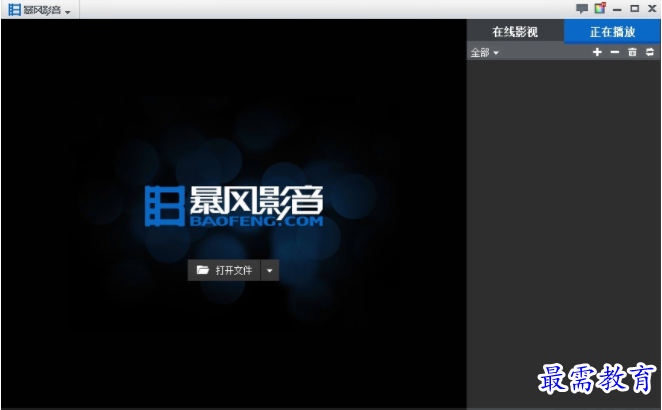Click the 暴风影音 film logo in the title bar
Image resolution: width=662 pixels, height=410 pixels.
(14, 10)
